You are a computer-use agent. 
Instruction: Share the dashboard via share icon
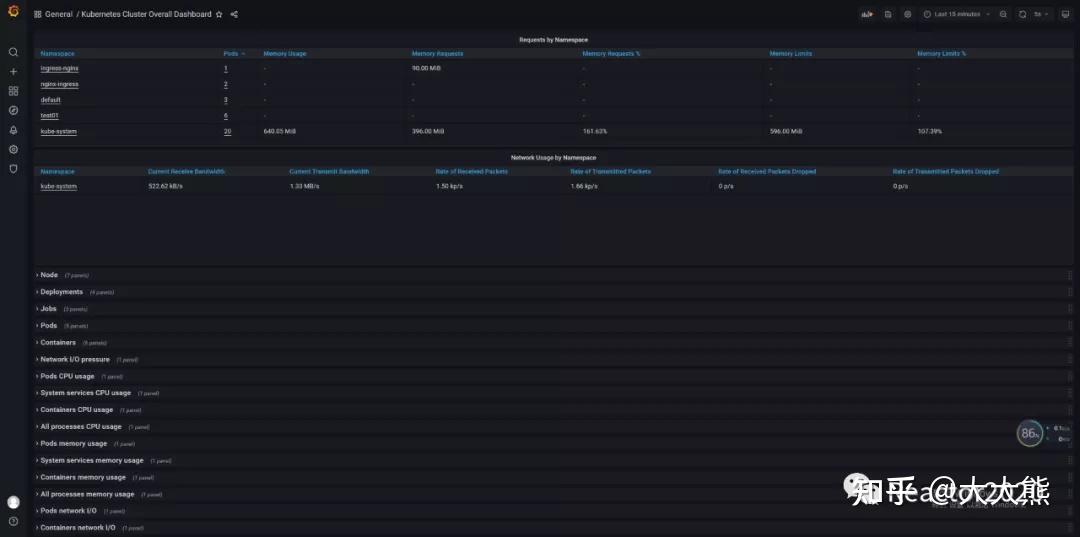[x=234, y=14]
